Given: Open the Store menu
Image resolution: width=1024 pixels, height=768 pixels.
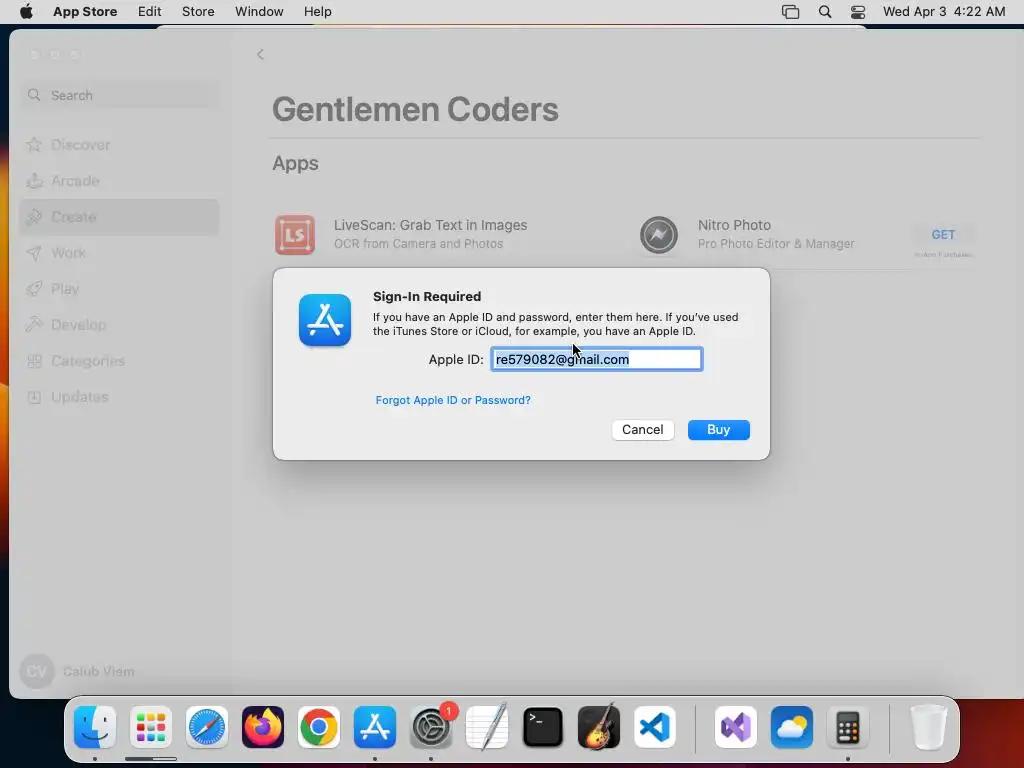Looking at the screenshot, I should pos(198,12).
